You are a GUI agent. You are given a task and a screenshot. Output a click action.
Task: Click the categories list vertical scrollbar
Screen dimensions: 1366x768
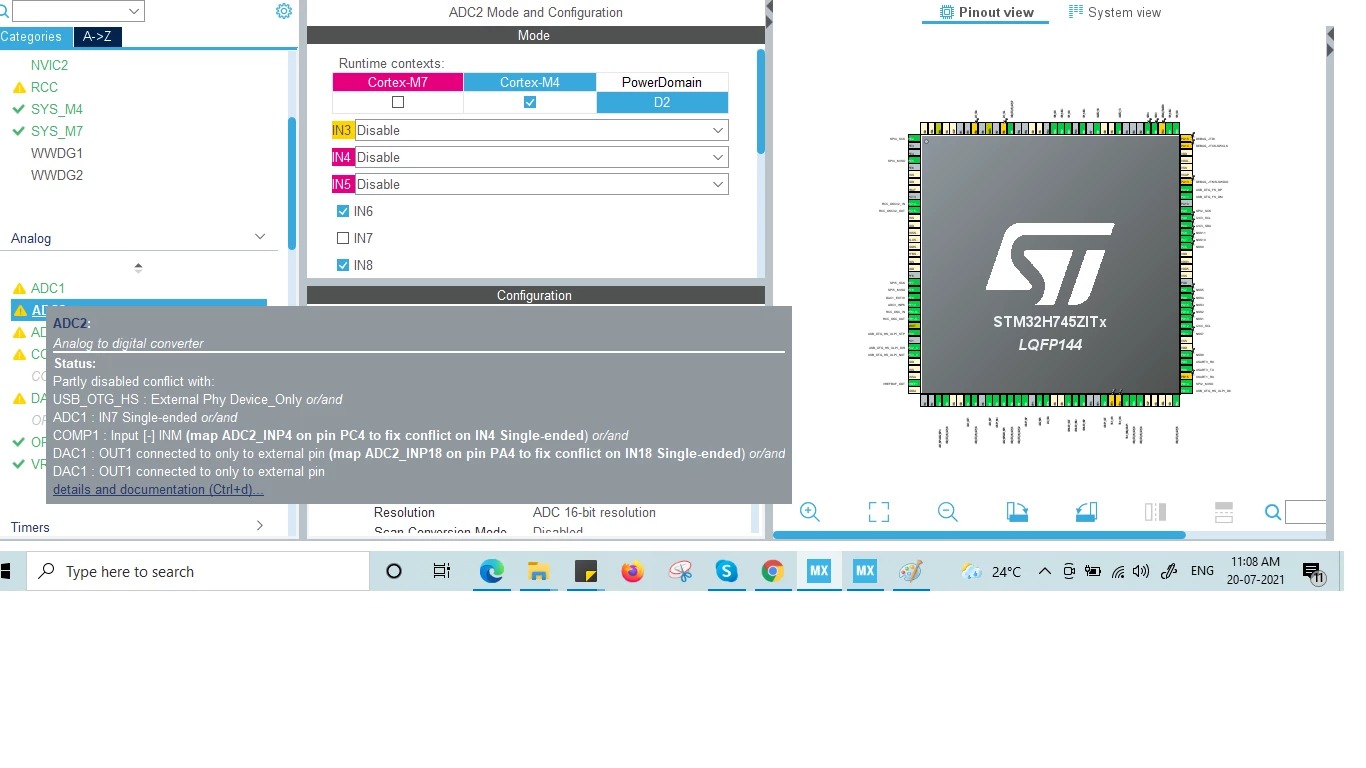coord(292,183)
